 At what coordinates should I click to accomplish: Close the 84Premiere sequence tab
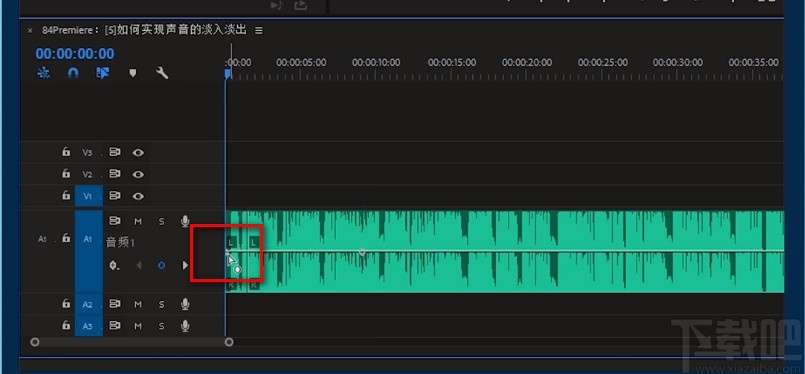pyautogui.click(x=30, y=30)
